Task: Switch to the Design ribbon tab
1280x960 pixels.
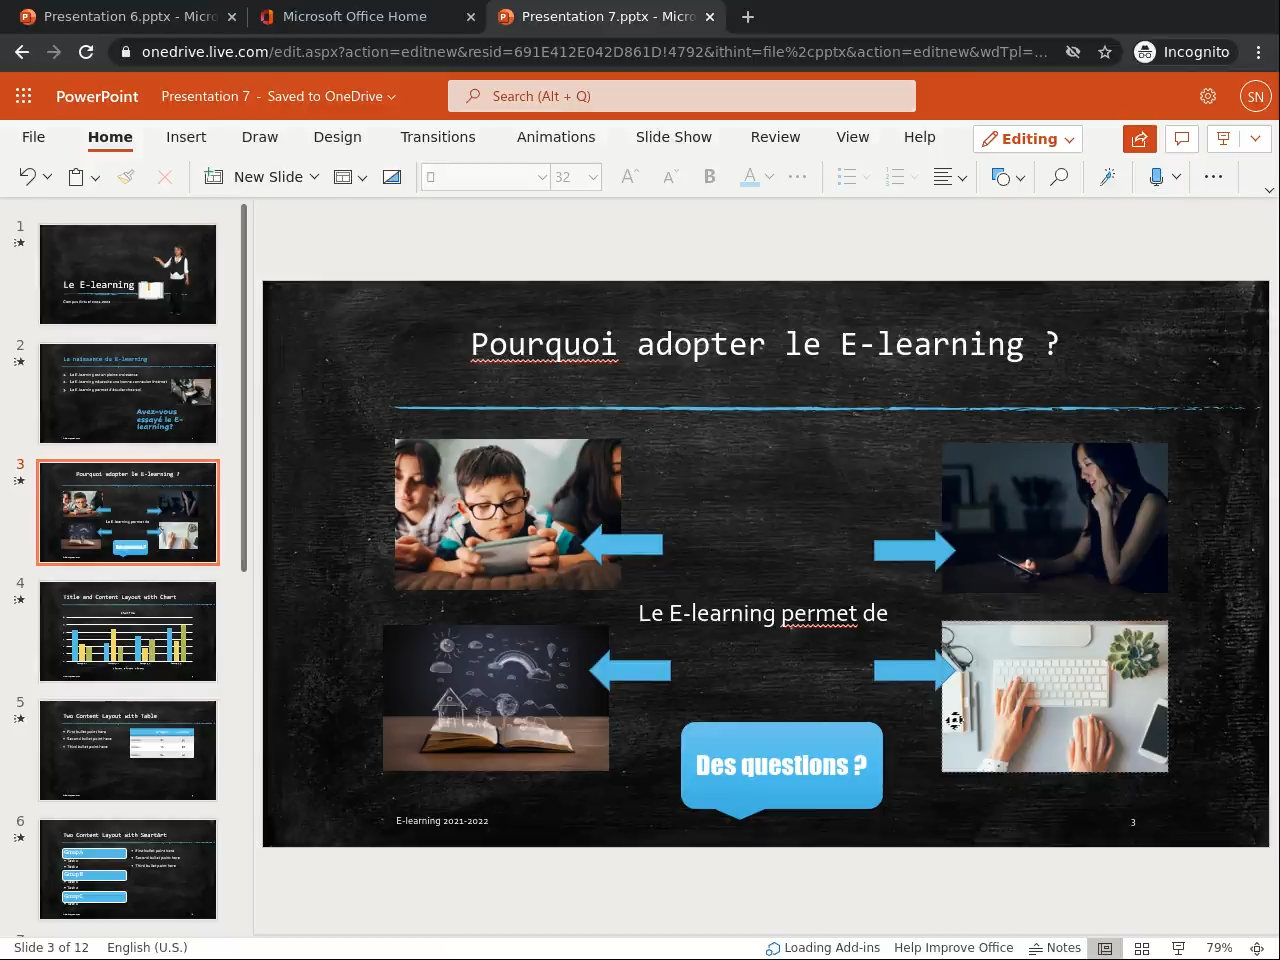Action: click(x=337, y=137)
